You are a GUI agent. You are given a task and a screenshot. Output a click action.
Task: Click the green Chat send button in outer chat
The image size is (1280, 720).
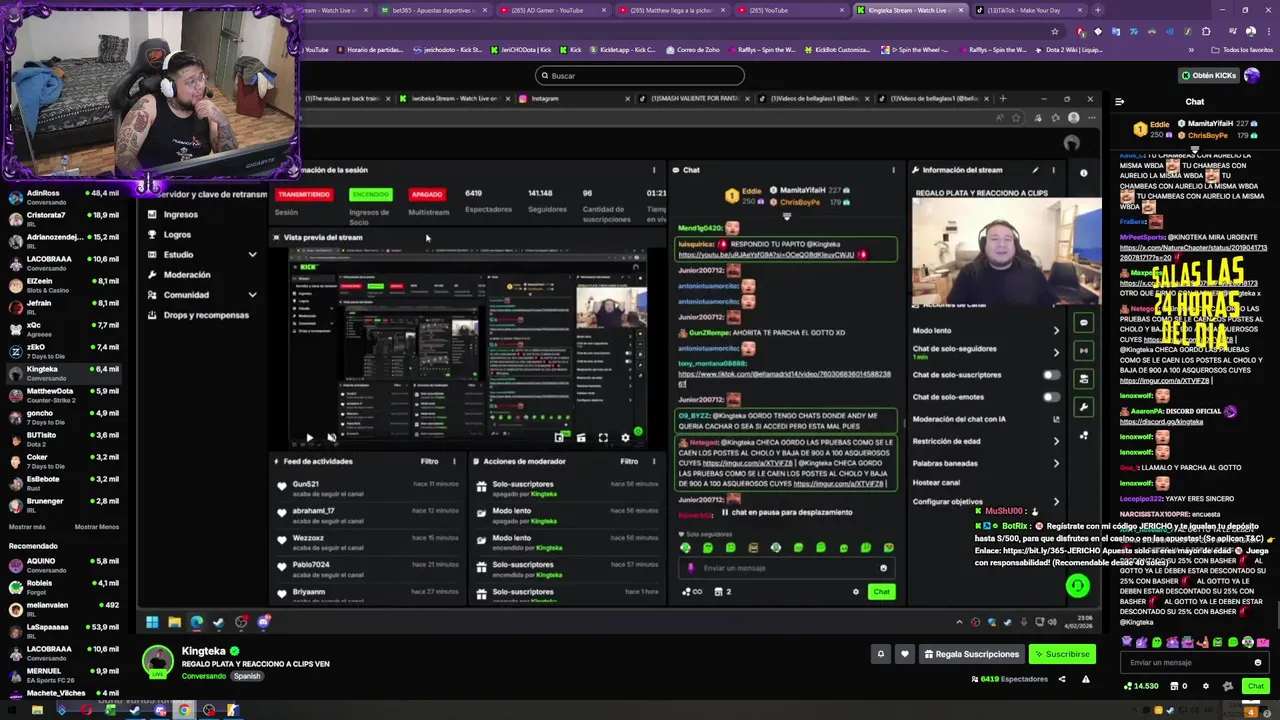coord(1256,686)
